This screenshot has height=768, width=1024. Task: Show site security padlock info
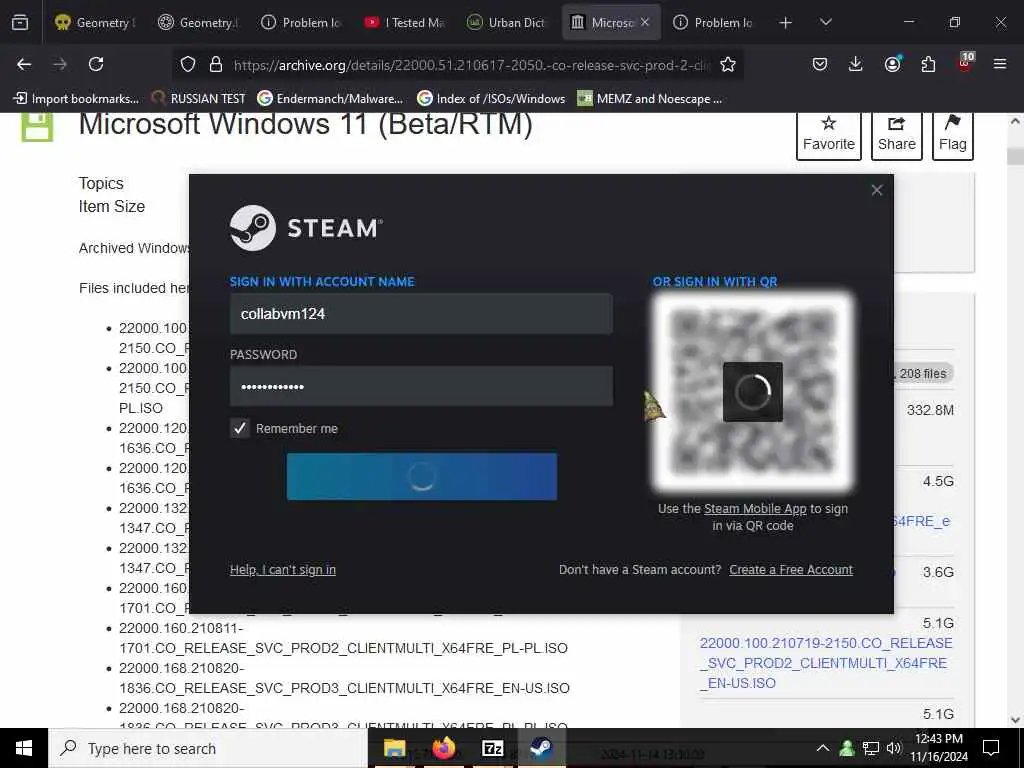tap(216, 64)
